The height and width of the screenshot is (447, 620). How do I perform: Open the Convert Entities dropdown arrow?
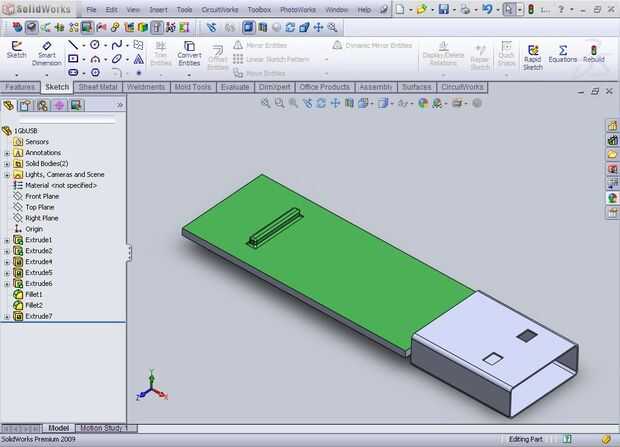(189, 74)
